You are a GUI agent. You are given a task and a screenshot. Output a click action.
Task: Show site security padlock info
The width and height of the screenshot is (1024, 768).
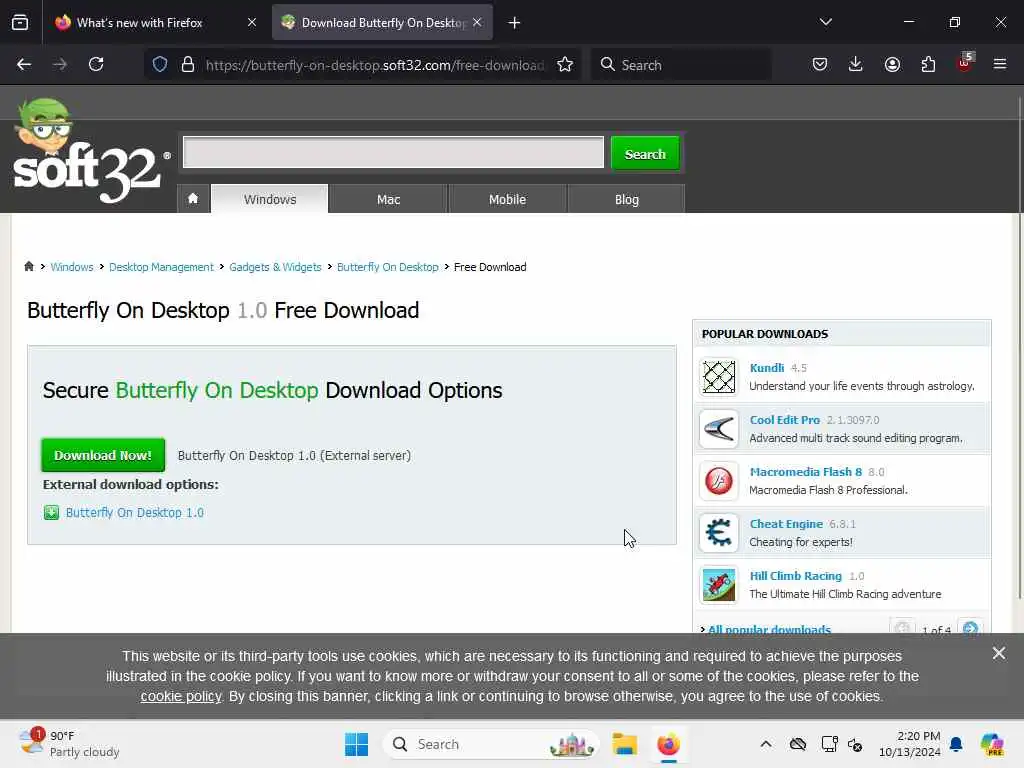187,64
